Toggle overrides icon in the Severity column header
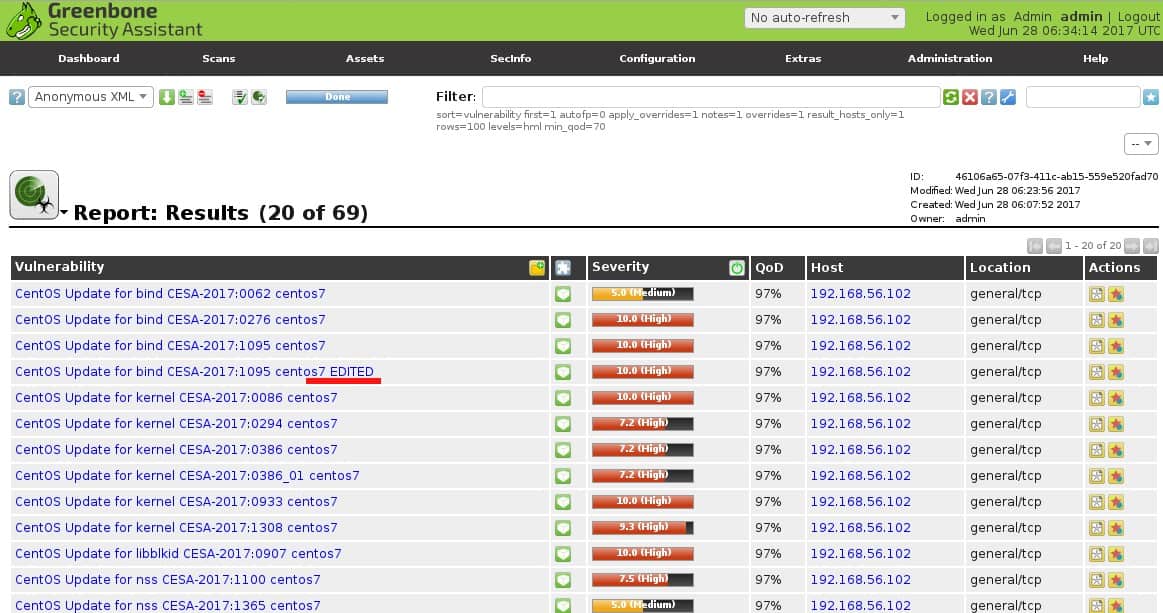The height and width of the screenshot is (613, 1163). tap(737, 268)
